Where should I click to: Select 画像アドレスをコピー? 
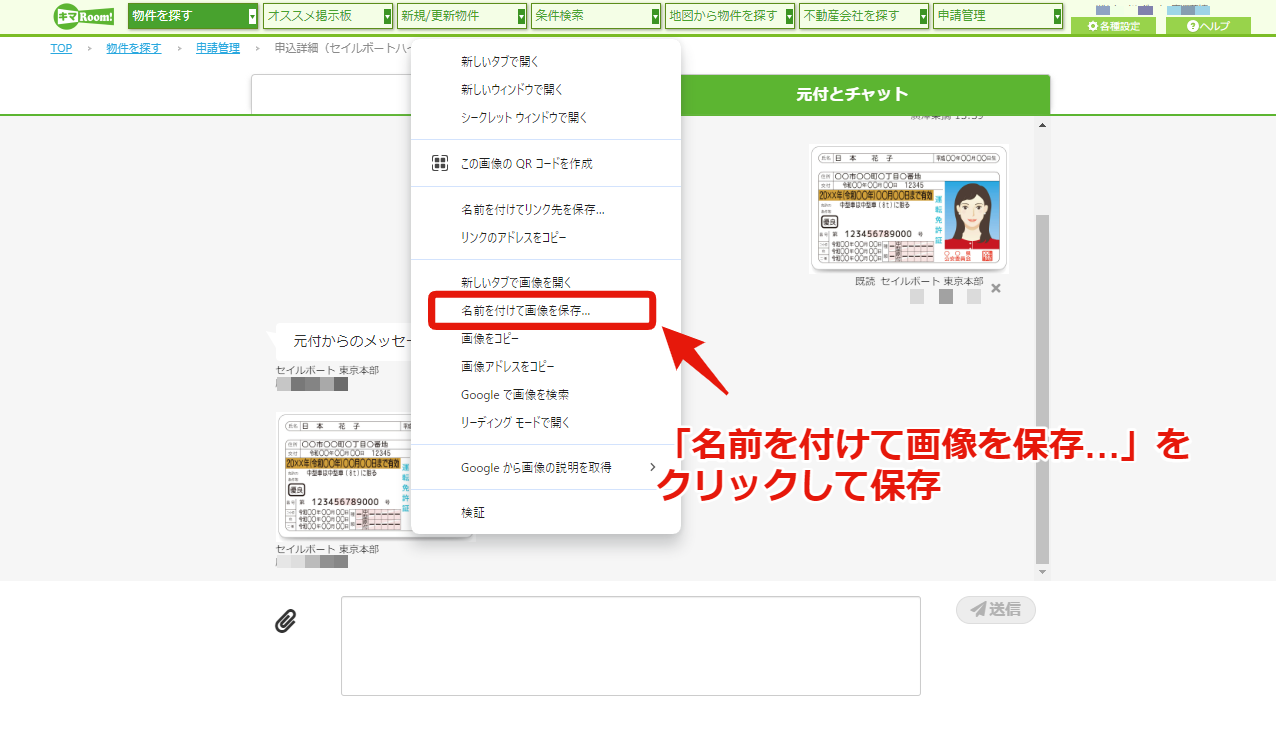546,367
